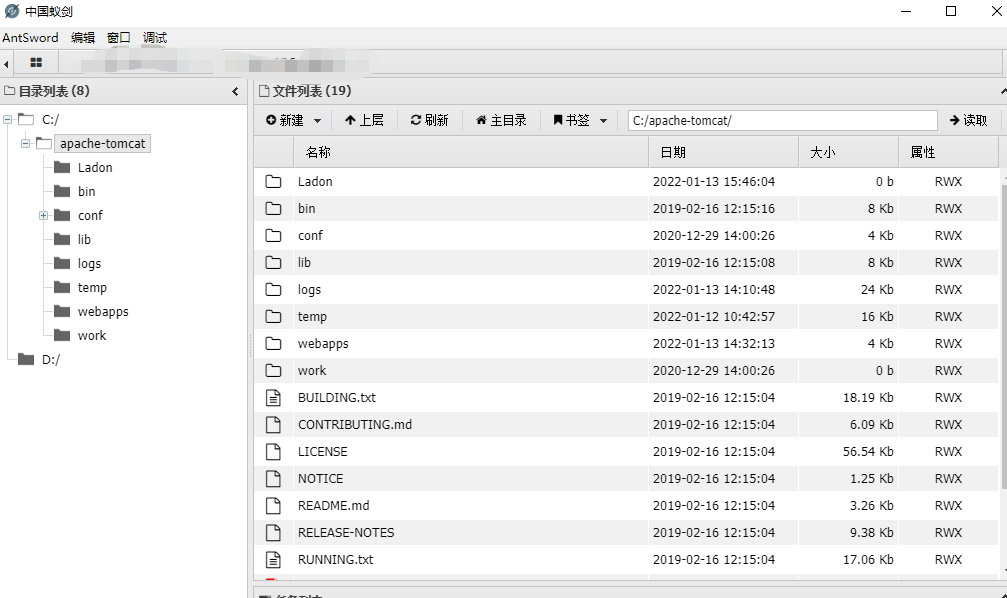Open the 书签 (Bookmarks) dropdown
This screenshot has width=1007, height=598.
581,120
